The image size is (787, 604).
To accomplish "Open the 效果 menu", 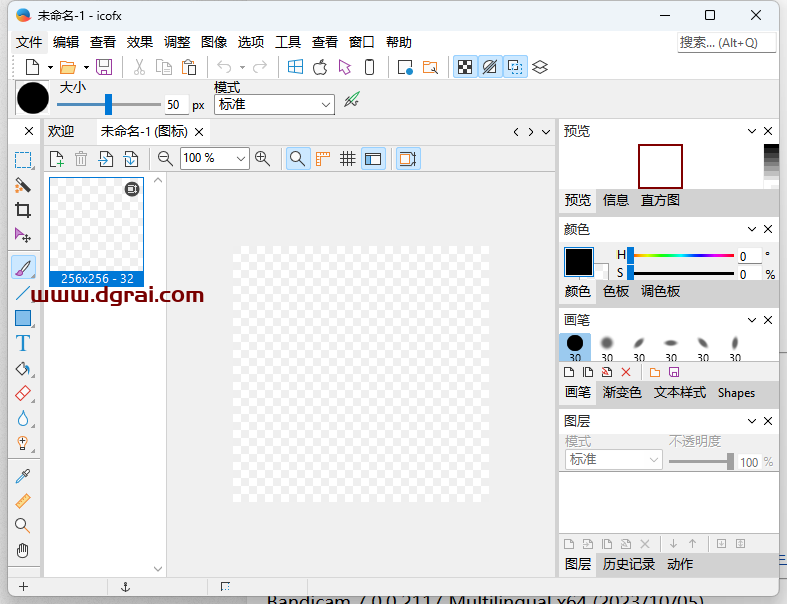I will 140,42.
